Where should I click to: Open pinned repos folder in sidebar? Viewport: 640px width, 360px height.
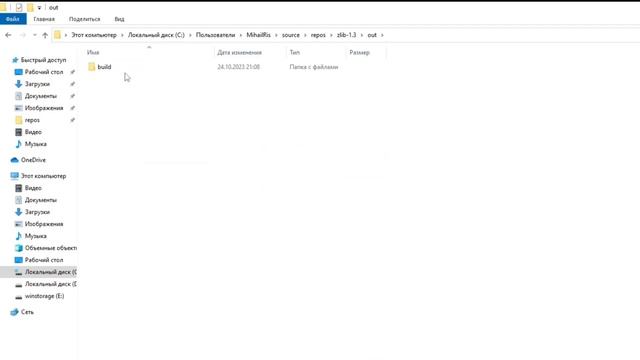(32, 120)
